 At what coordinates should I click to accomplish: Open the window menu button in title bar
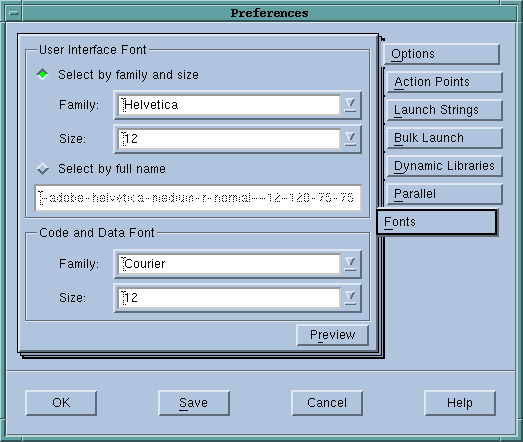(x=14, y=13)
